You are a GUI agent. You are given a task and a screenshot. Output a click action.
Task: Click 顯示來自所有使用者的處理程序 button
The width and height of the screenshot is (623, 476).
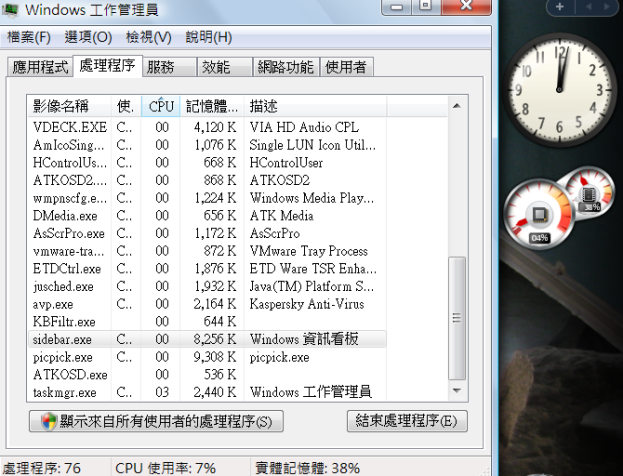(x=156, y=421)
